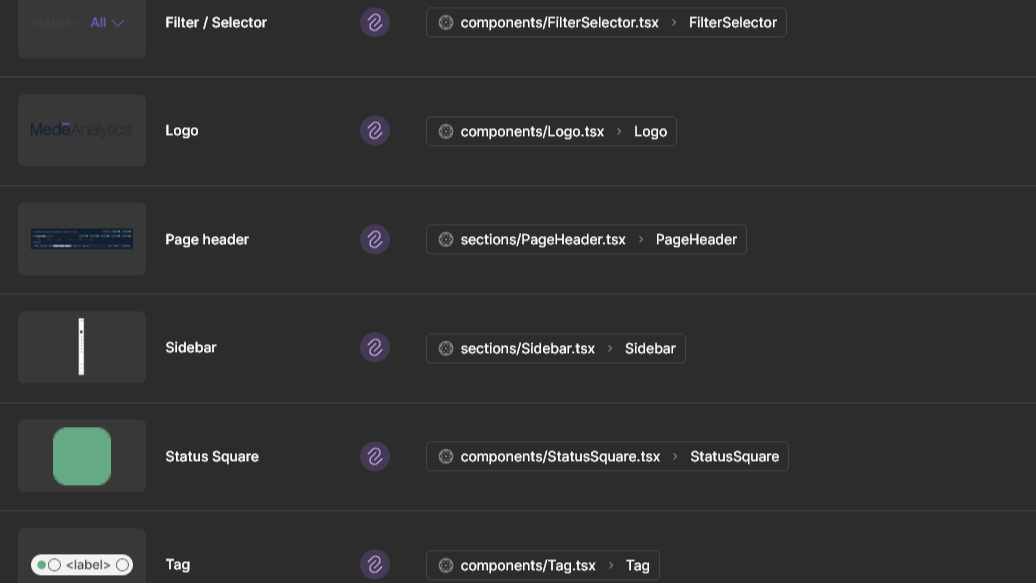Select the MedeAnalytics Logo thumbnail

pyautogui.click(x=82, y=130)
